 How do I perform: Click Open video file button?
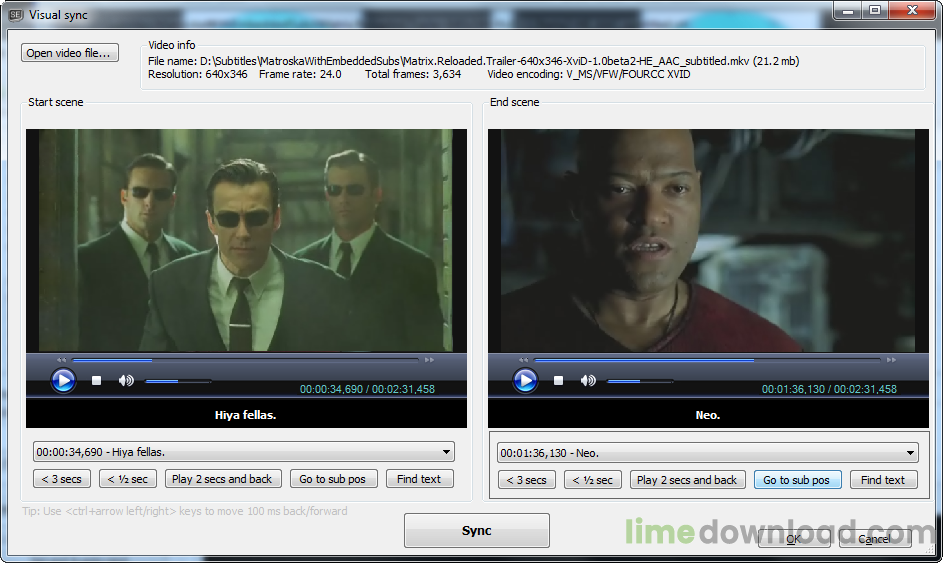click(70, 53)
